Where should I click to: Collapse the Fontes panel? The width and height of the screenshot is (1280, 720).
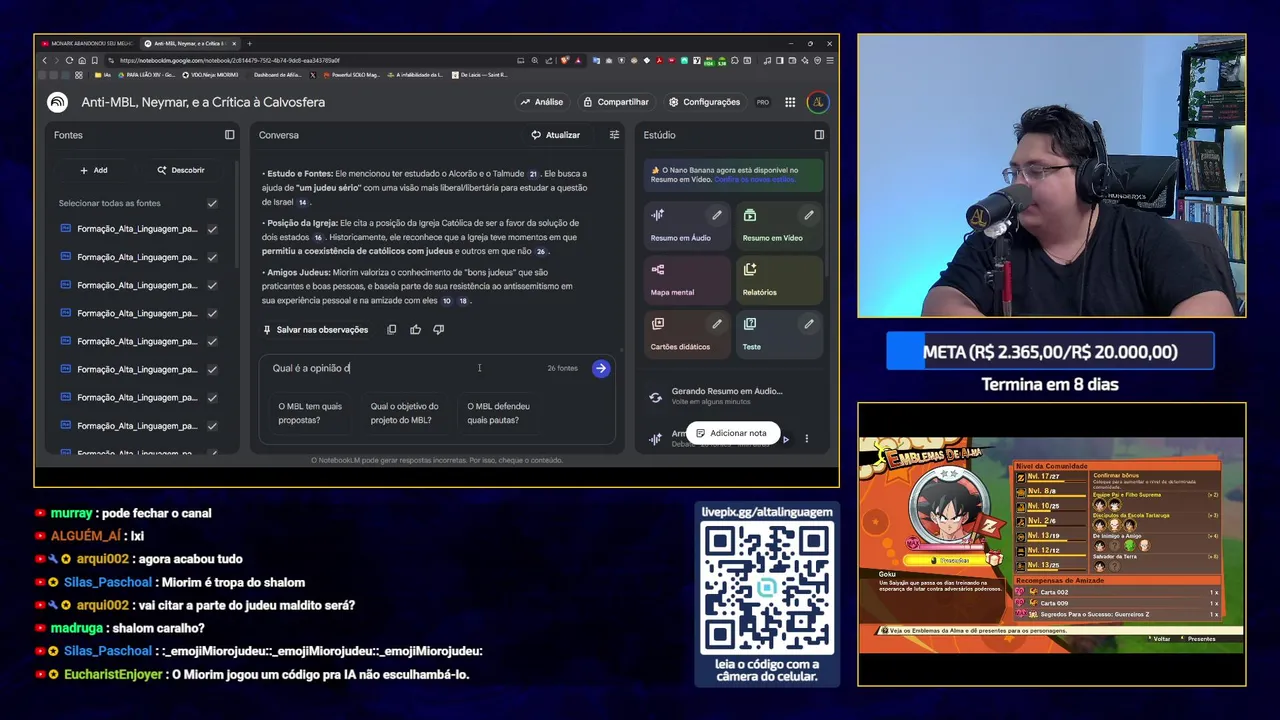tap(229, 135)
